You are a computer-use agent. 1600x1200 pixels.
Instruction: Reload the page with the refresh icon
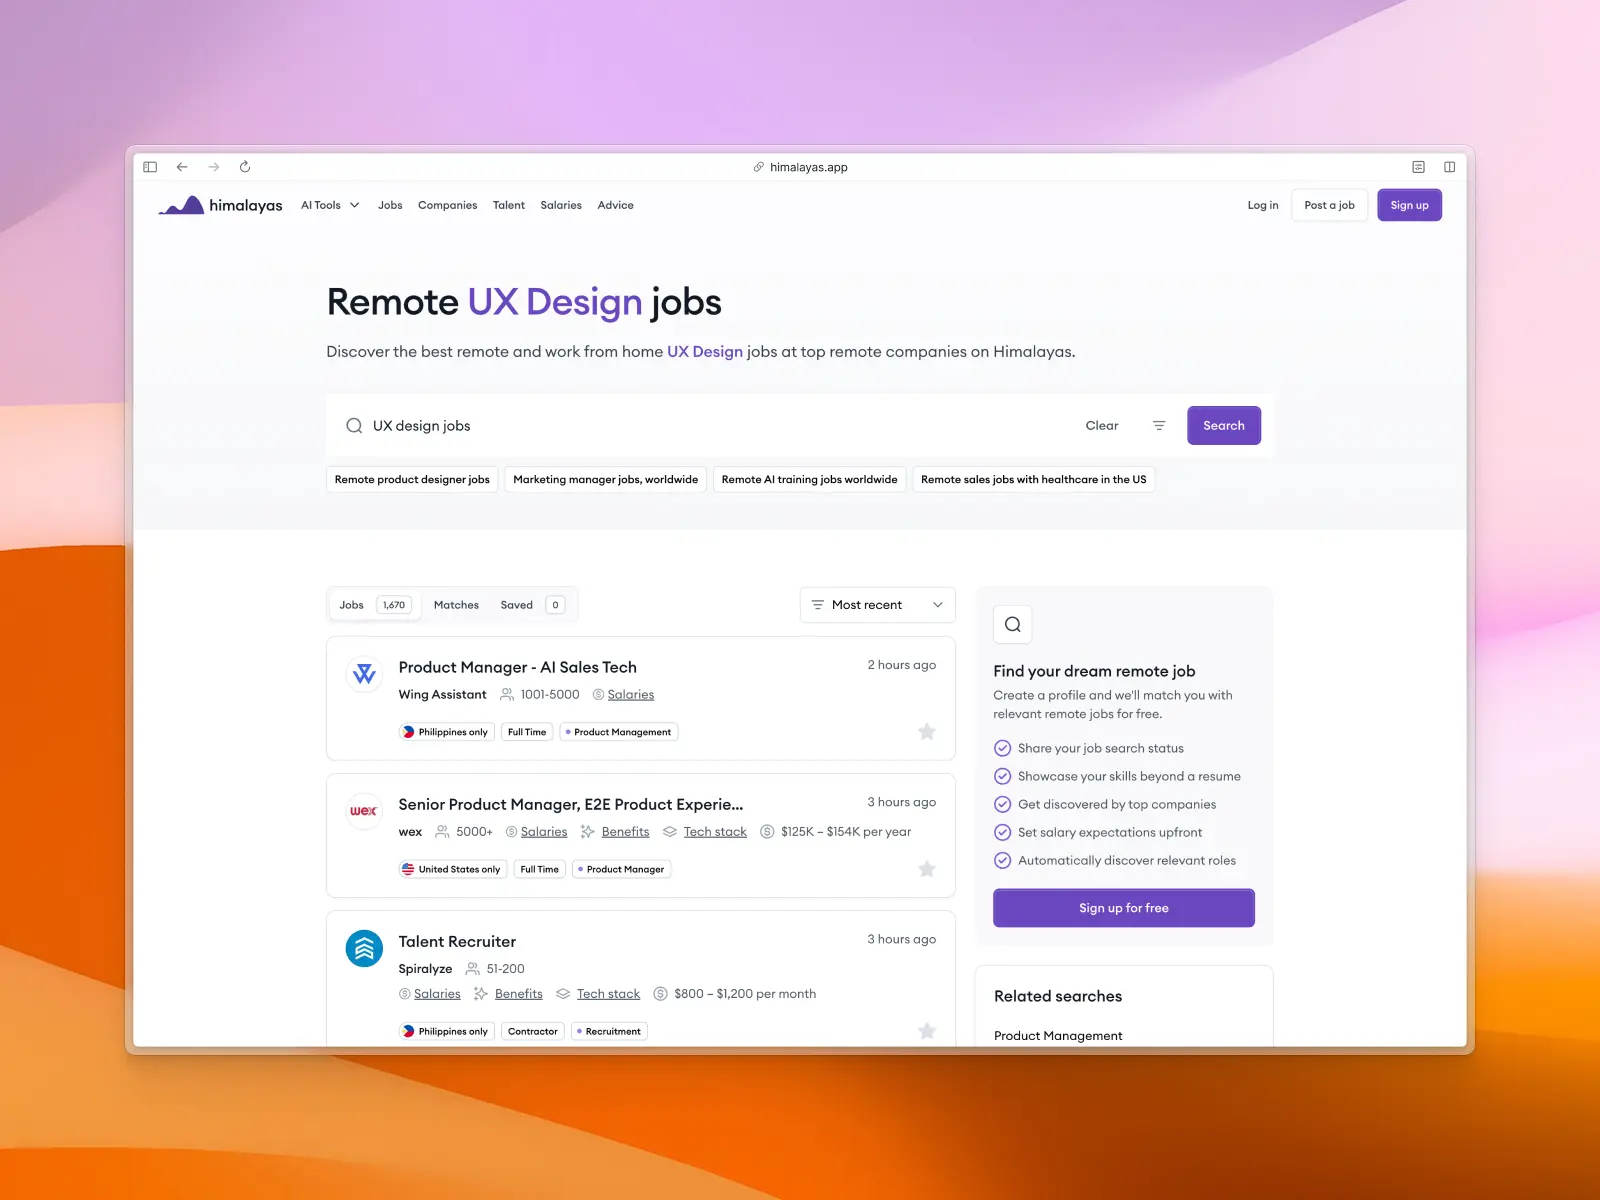click(245, 167)
